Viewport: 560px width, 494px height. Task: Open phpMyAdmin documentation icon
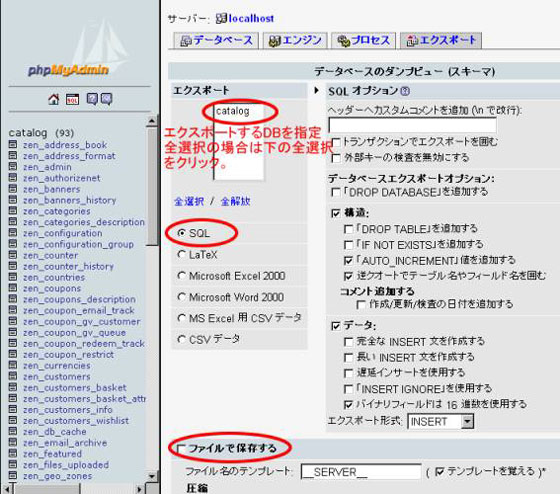coord(92,99)
